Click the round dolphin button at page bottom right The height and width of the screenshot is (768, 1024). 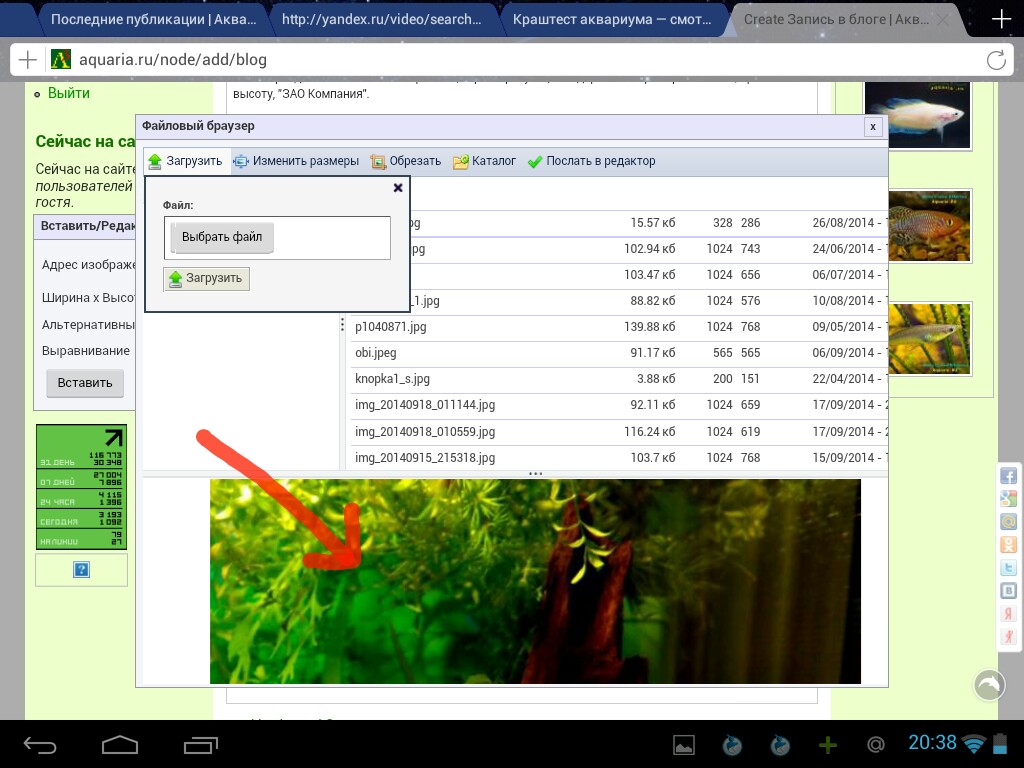(x=989, y=685)
